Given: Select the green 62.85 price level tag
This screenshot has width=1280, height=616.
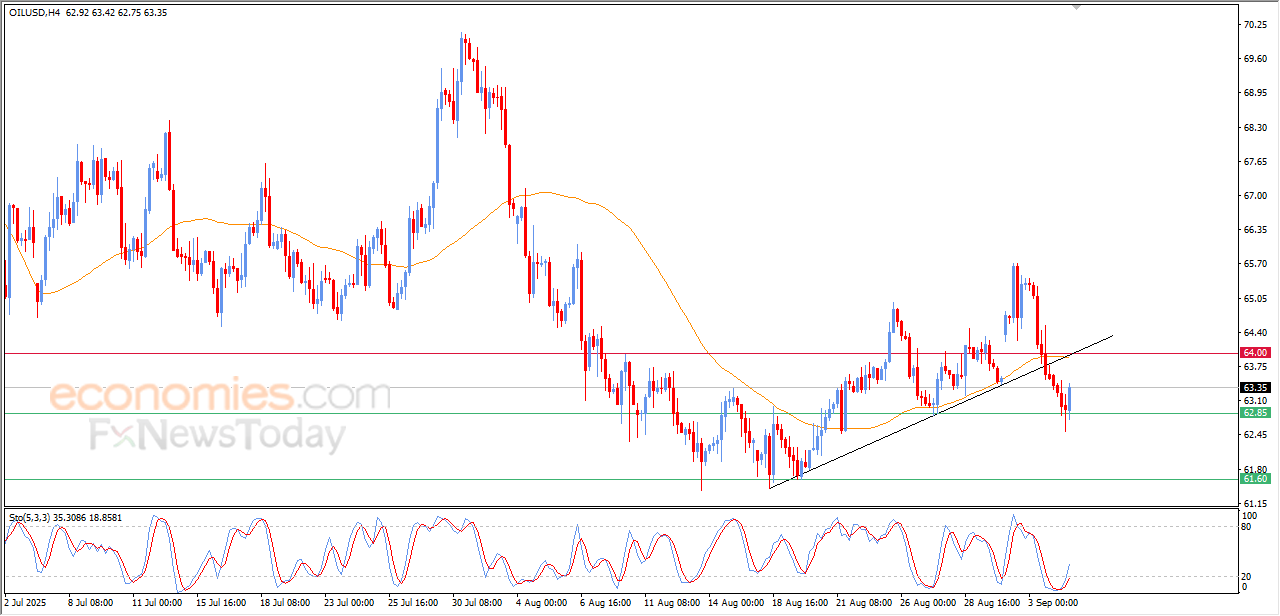Looking at the screenshot, I should [x=1255, y=413].
